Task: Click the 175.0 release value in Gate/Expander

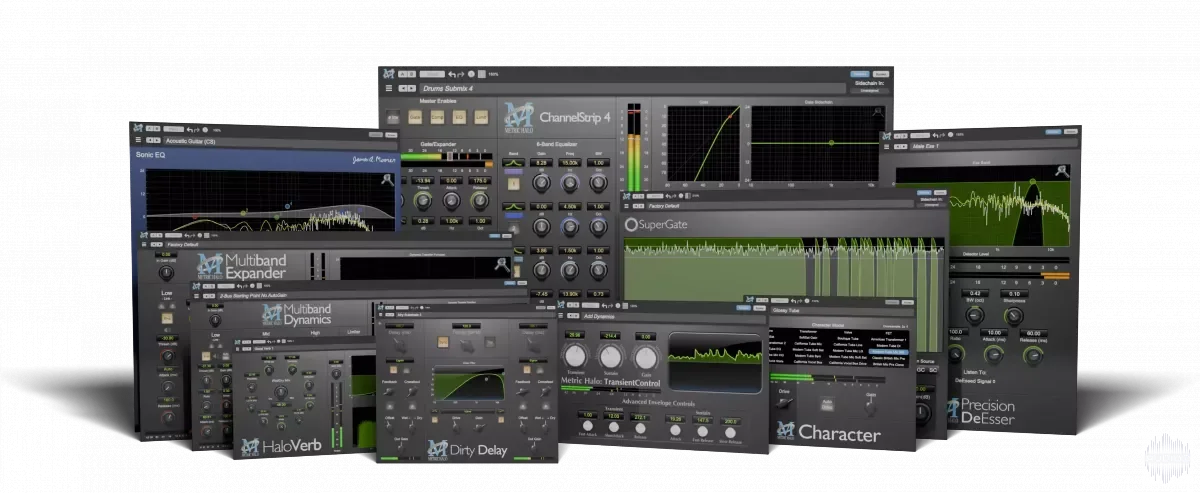Action: pos(480,180)
